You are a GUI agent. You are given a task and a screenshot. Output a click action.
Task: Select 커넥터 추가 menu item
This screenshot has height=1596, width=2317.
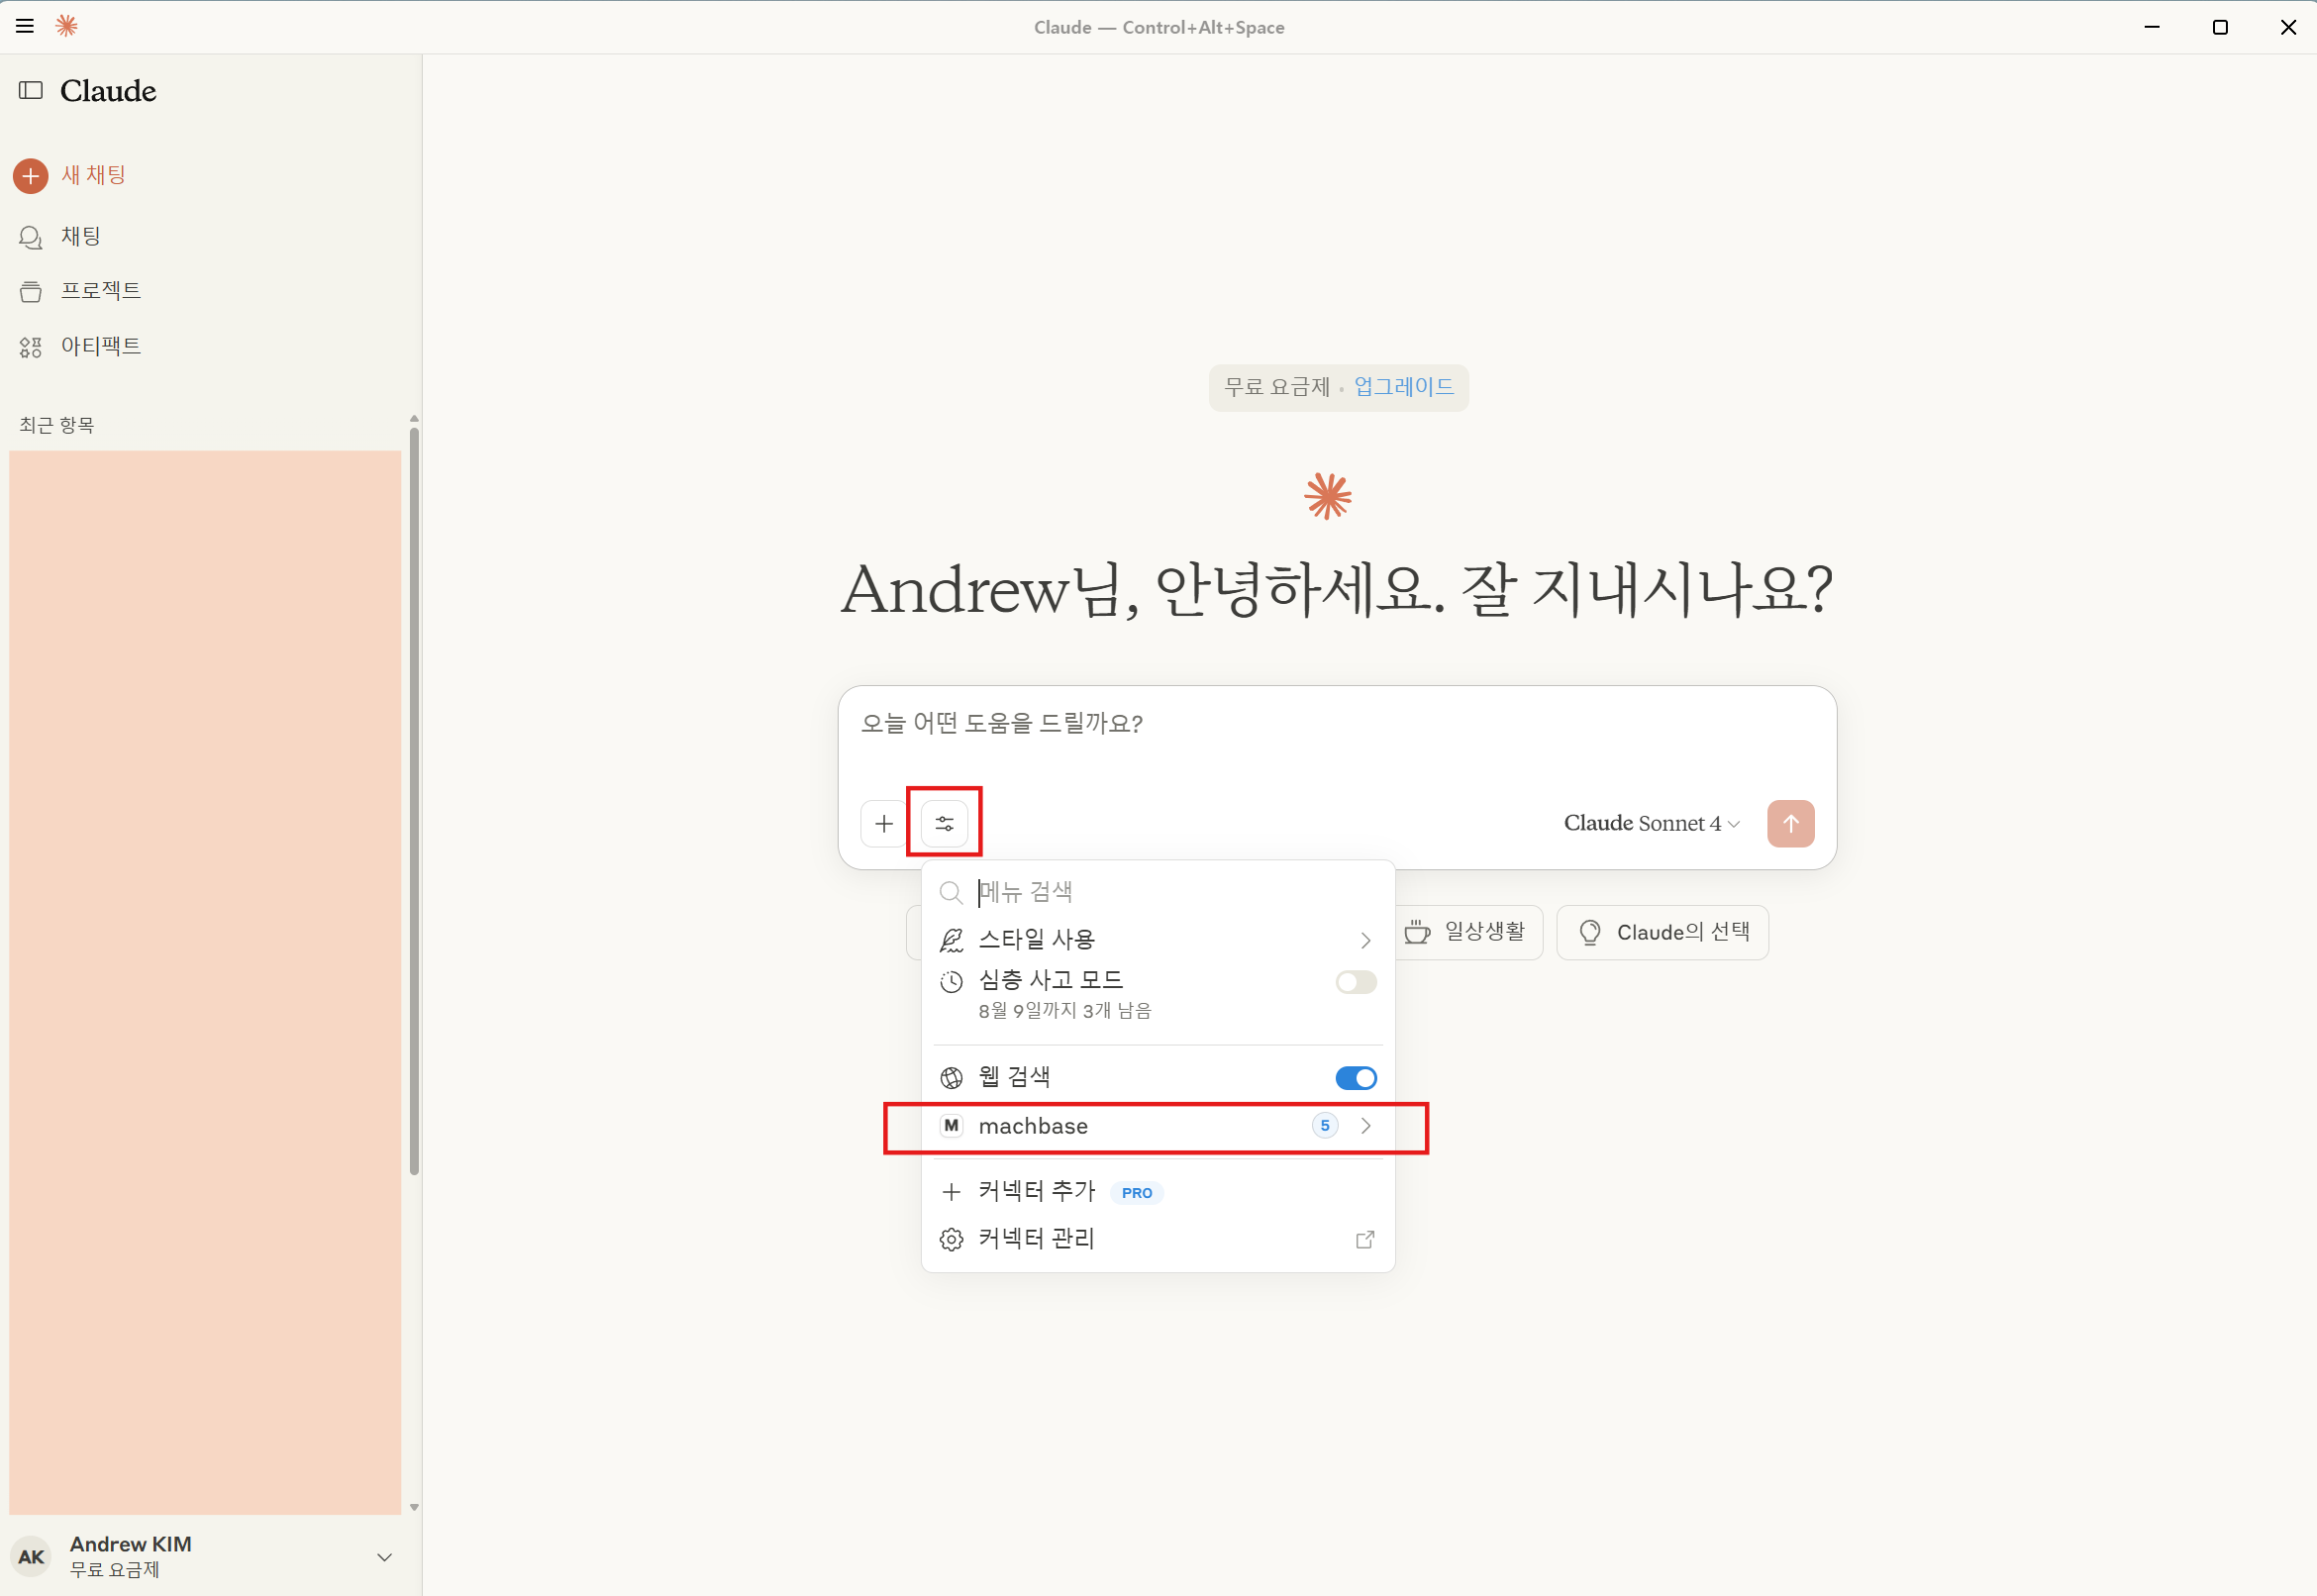[x=1037, y=1191]
